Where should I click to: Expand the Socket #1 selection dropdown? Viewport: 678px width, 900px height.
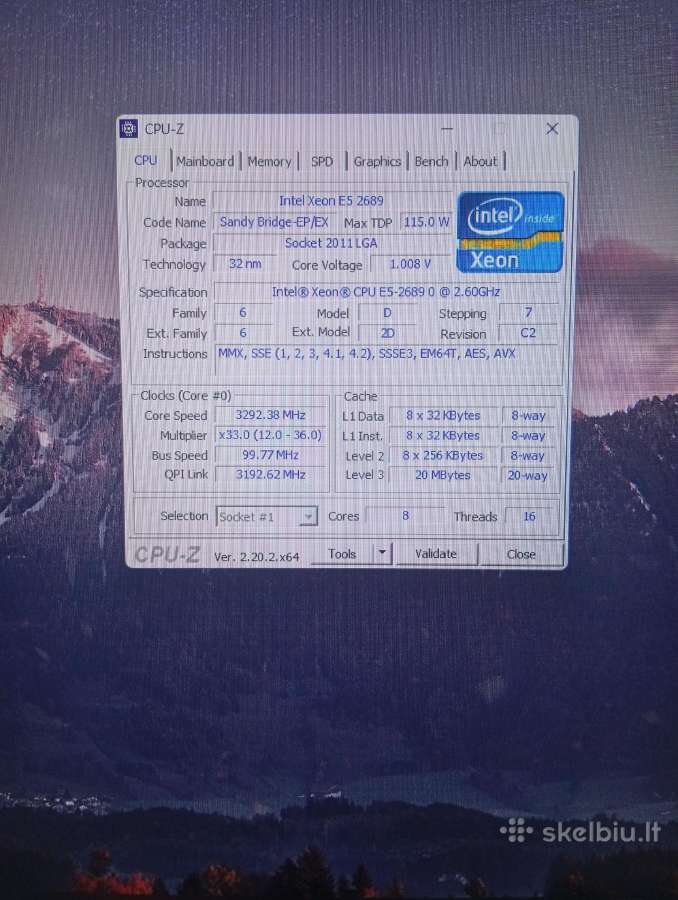(308, 517)
